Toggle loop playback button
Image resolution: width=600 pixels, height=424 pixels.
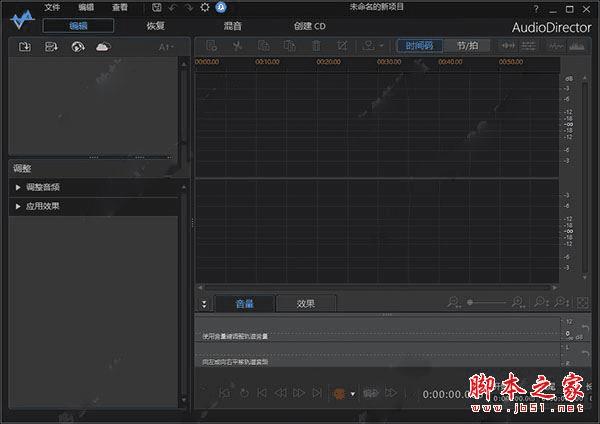coord(244,393)
